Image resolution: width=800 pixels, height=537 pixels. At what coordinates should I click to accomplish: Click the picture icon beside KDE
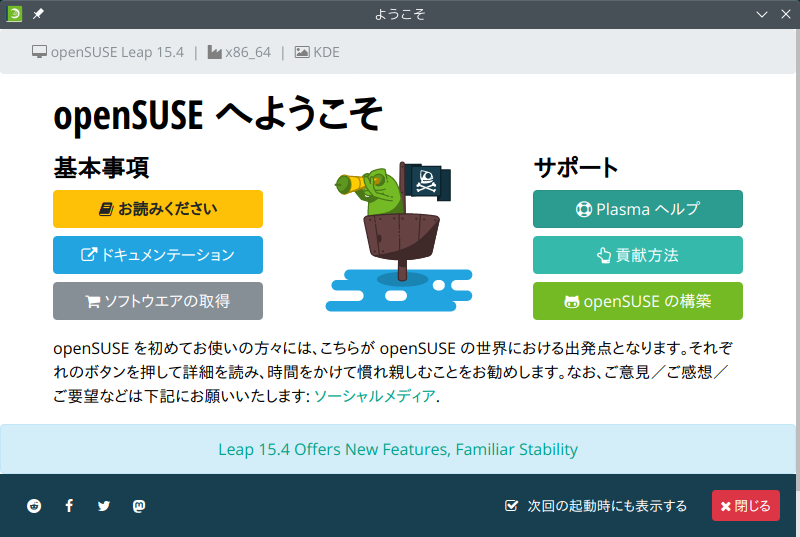[x=302, y=52]
